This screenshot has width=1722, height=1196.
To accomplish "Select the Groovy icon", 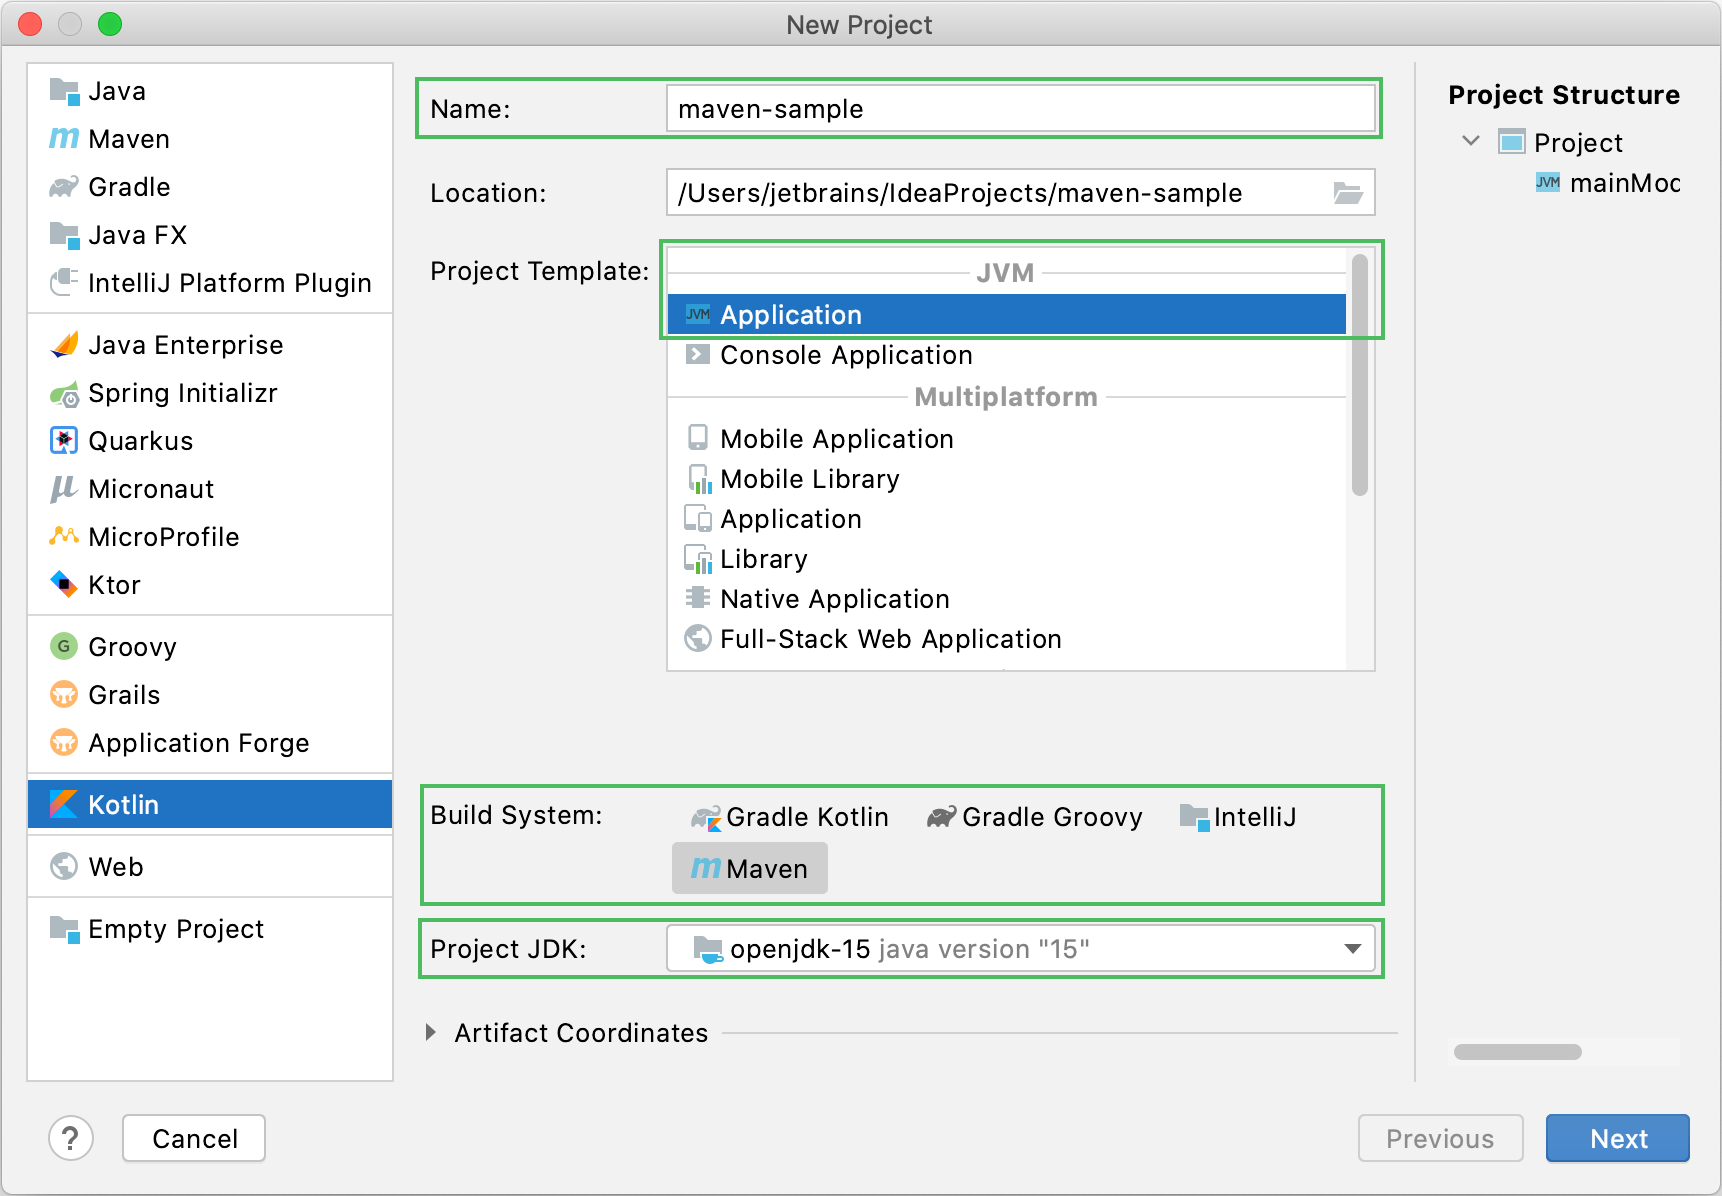I will pos(64,647).
